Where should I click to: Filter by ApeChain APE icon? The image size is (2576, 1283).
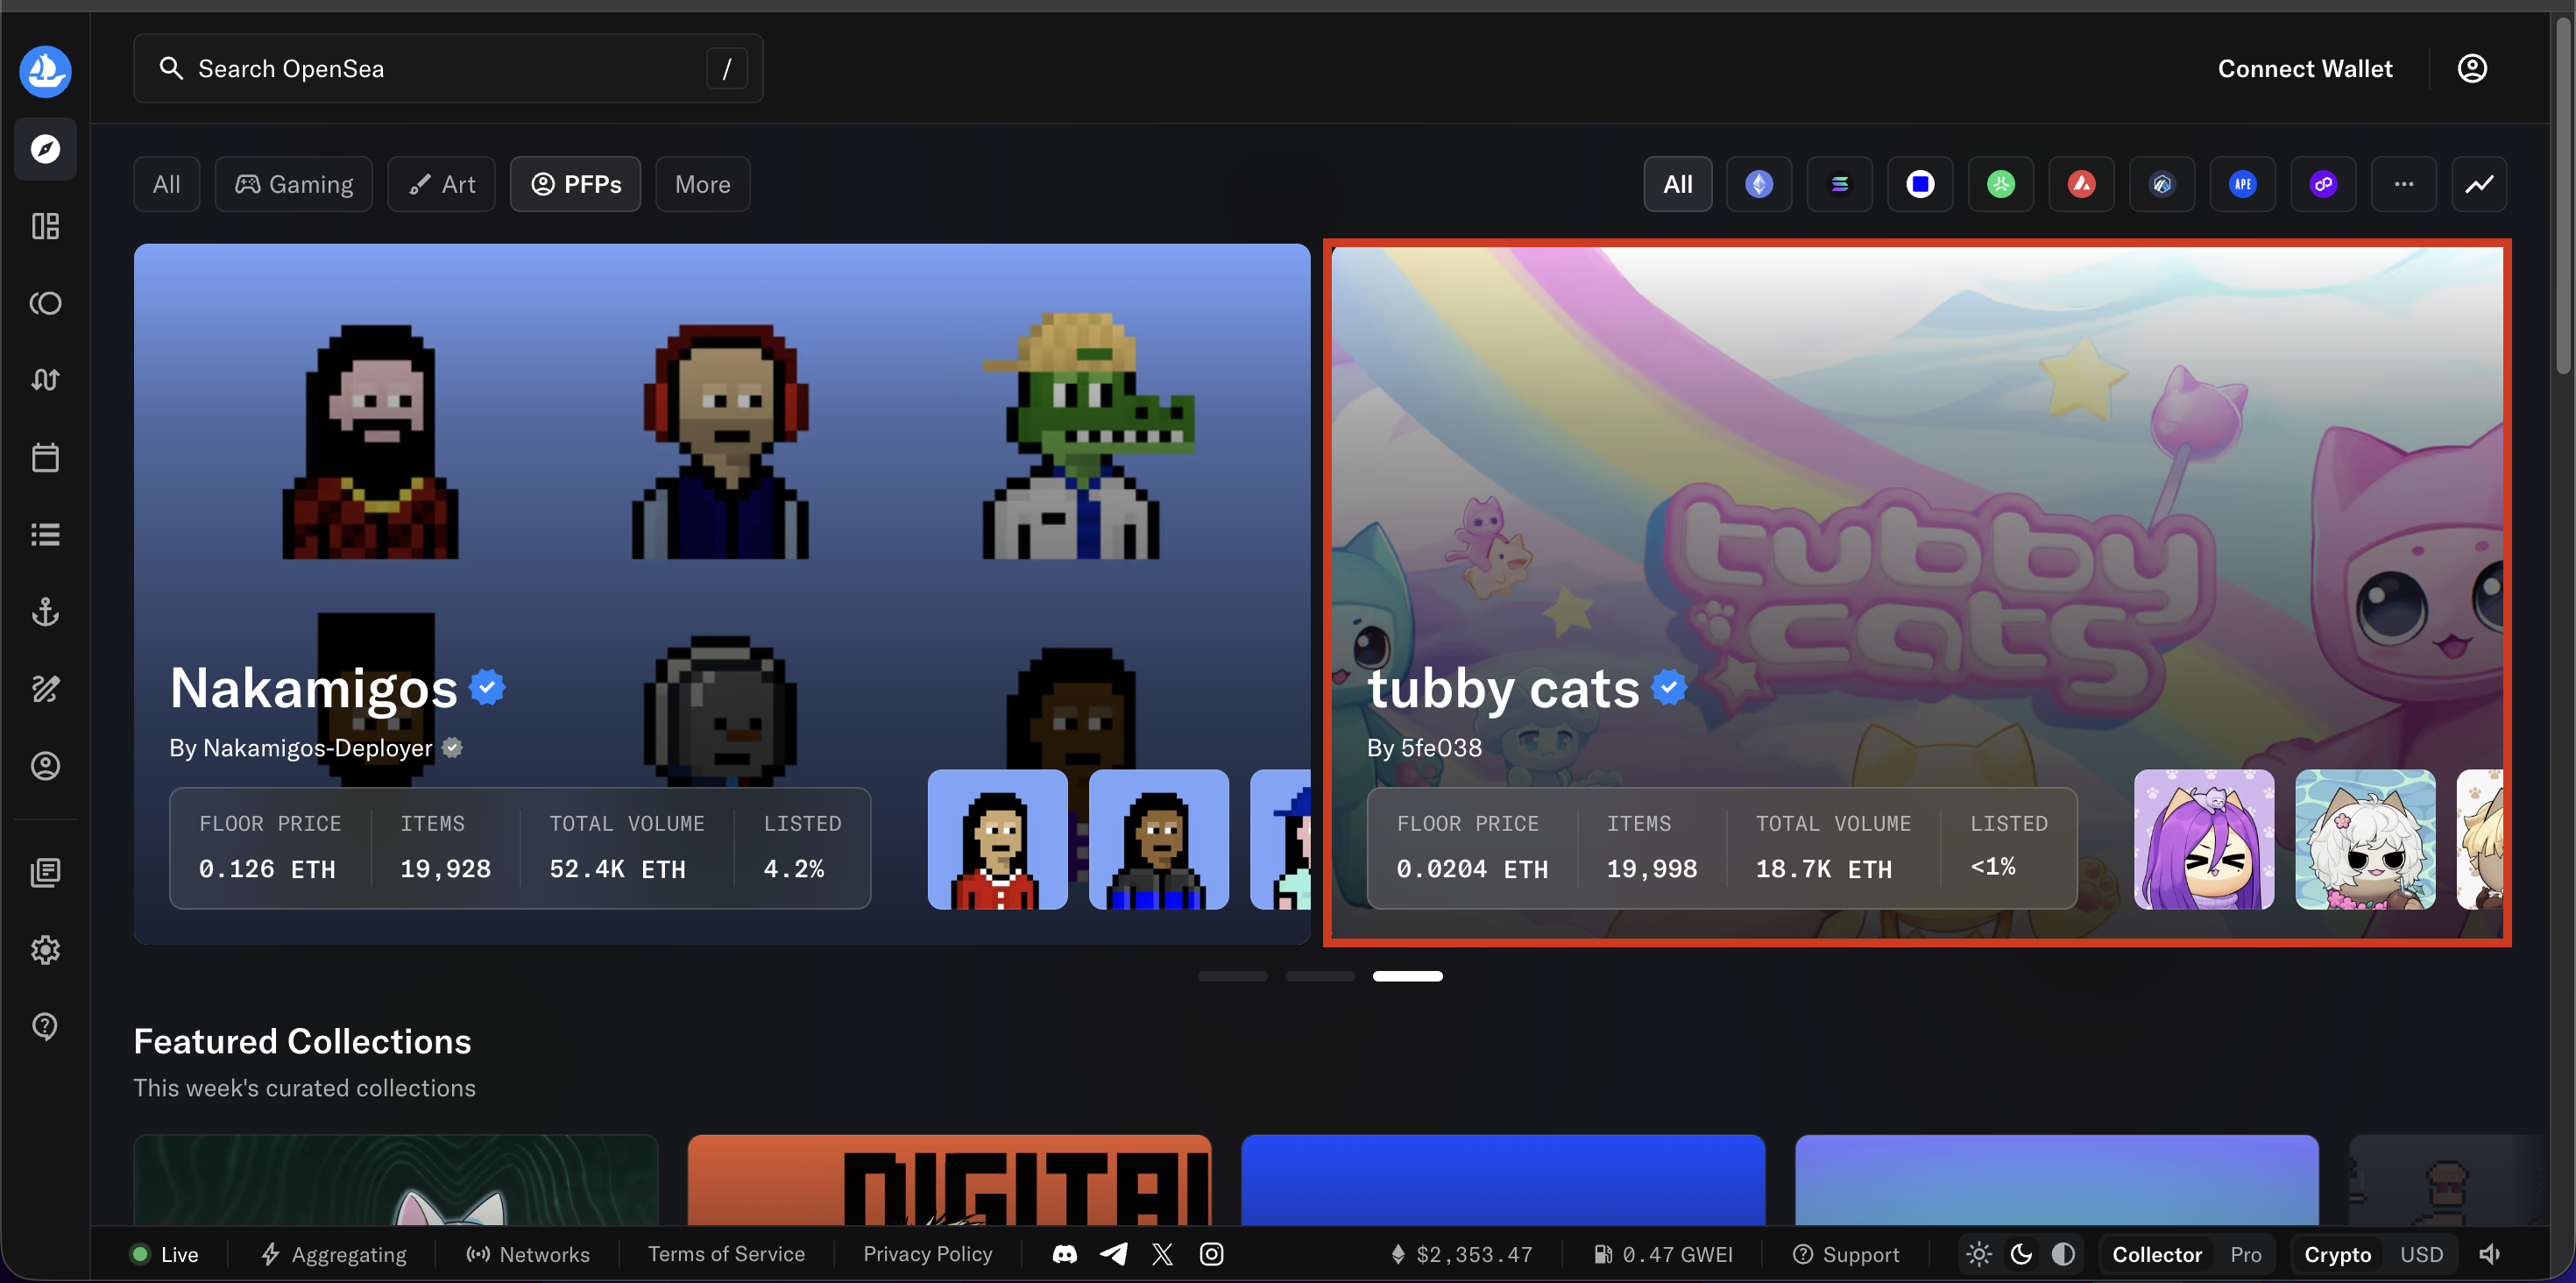2243,184
